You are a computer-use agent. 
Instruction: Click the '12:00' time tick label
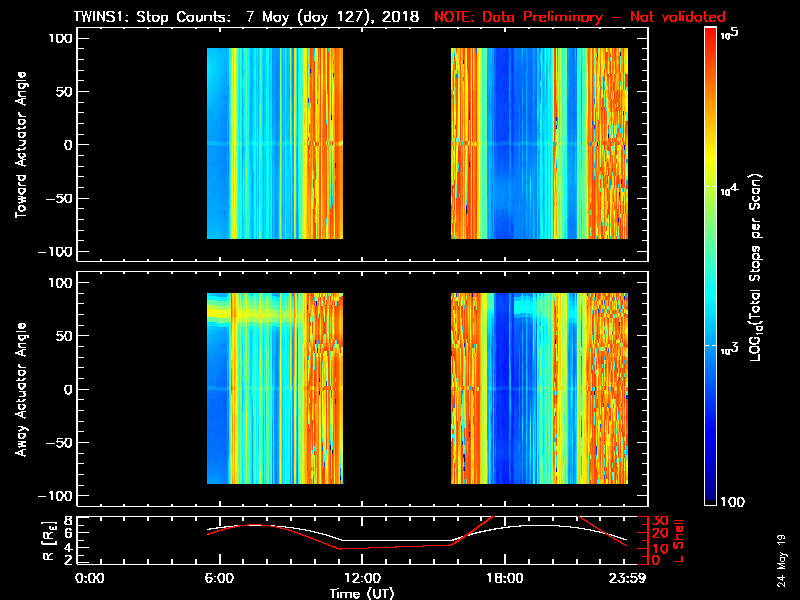(x=362, y=578)
